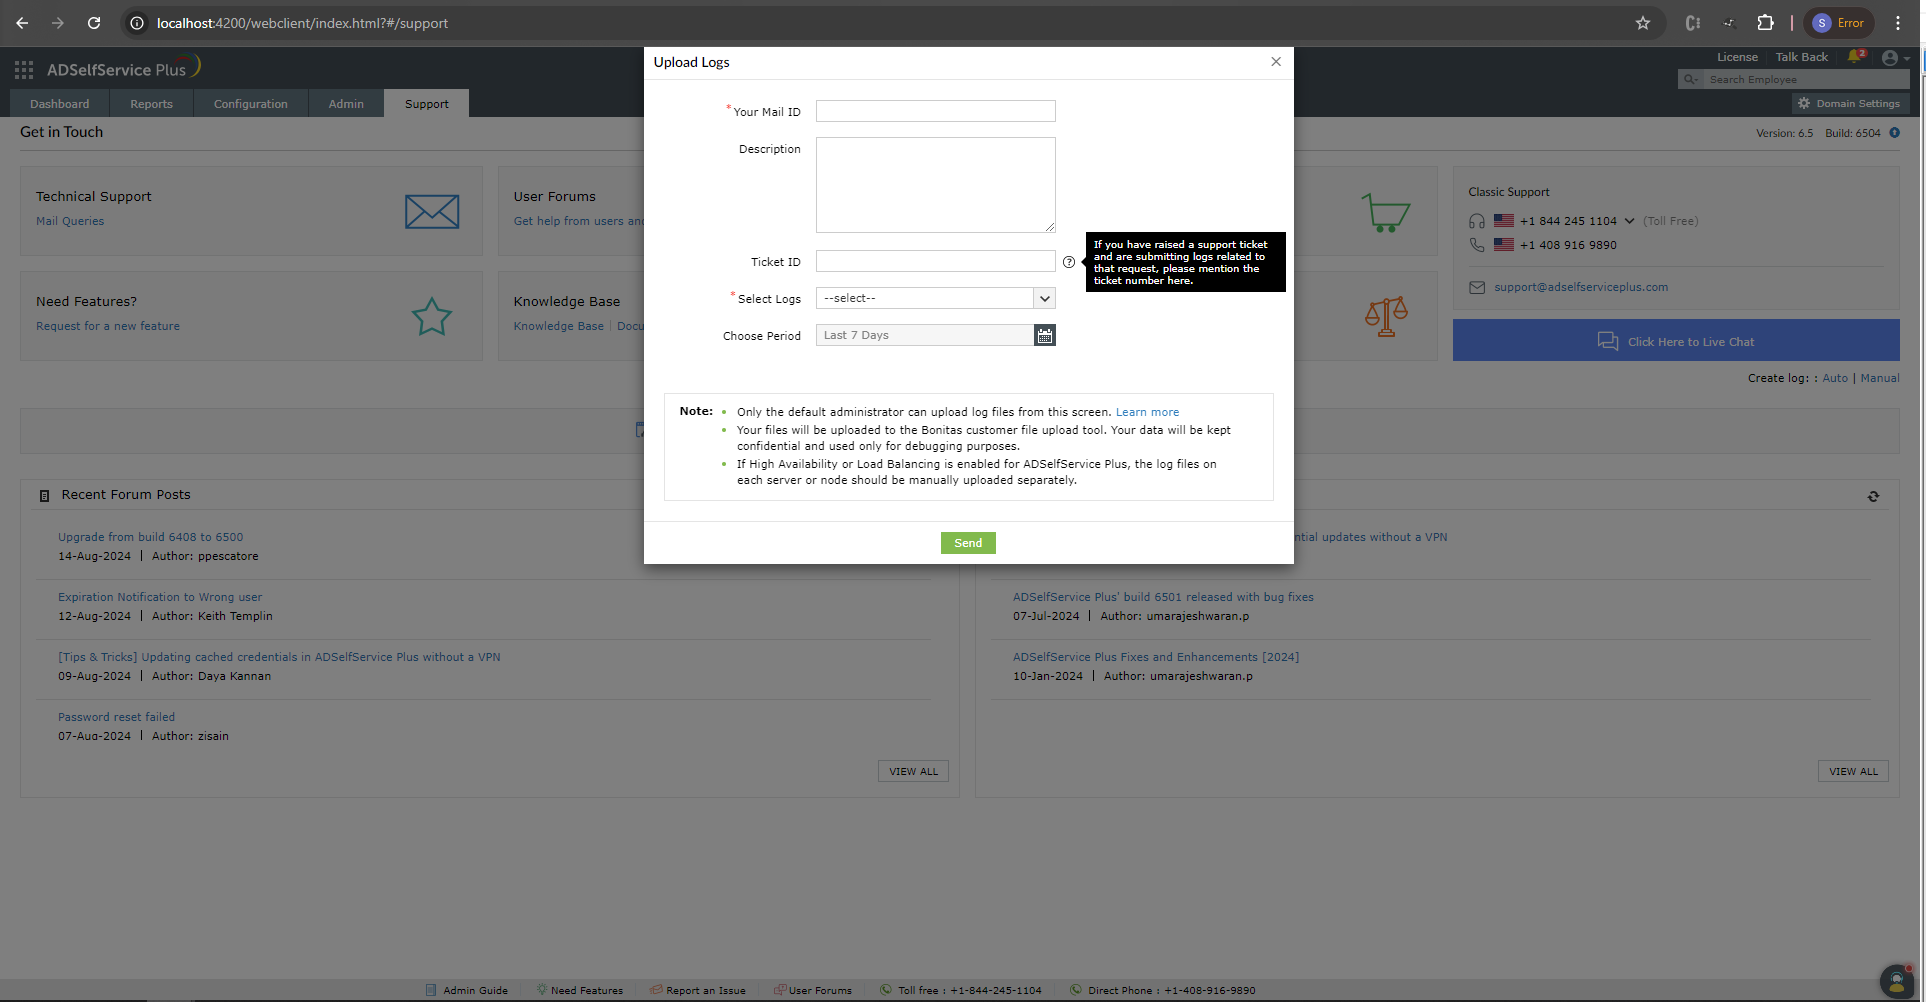Screen dimensions: 1926x1002
Task: Open the apps grid icon beside ADSelfService Plus
Action: 23,69
